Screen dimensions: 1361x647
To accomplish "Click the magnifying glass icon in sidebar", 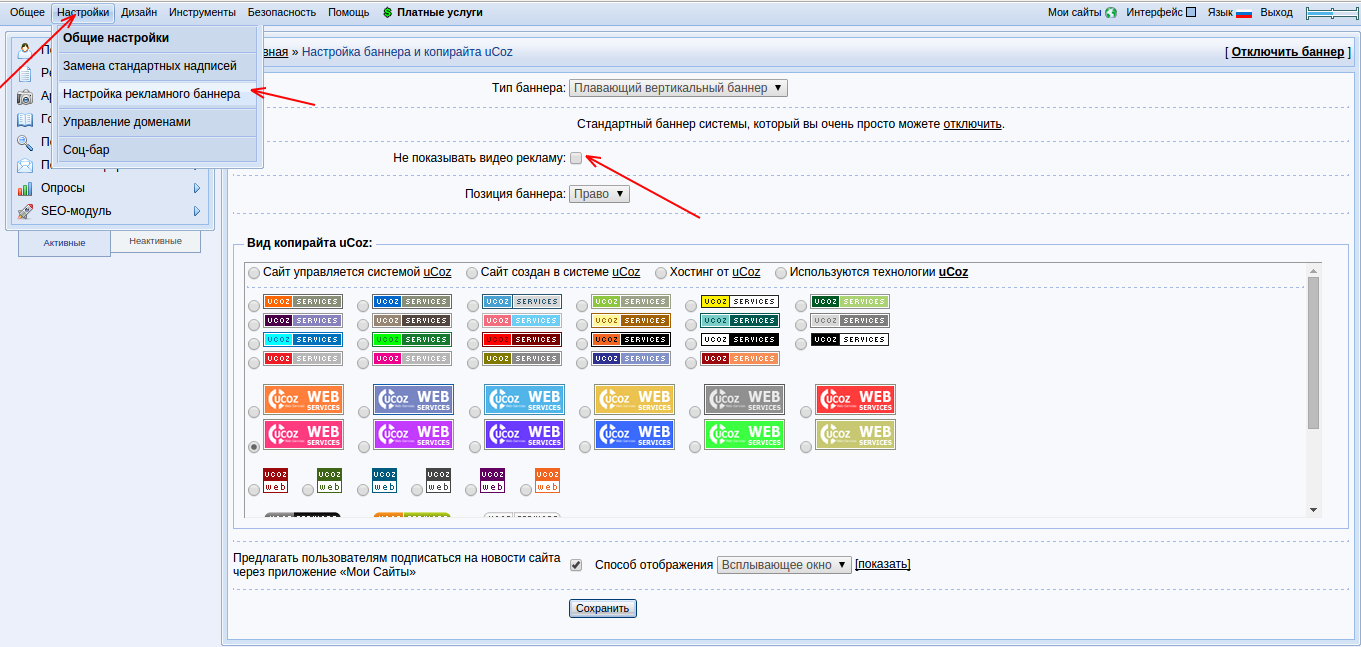I will coord(25,142).
